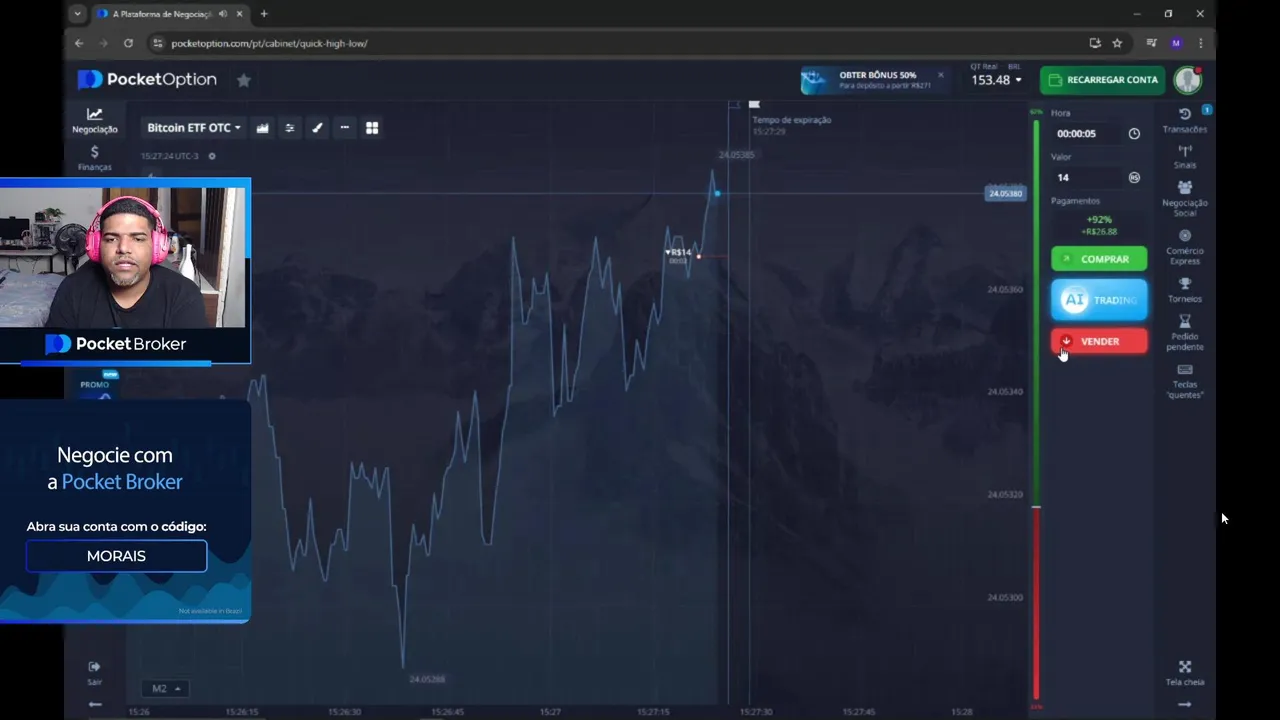
Task: Open clock icon beside expiration time
Action: (x=1134, y=134)
